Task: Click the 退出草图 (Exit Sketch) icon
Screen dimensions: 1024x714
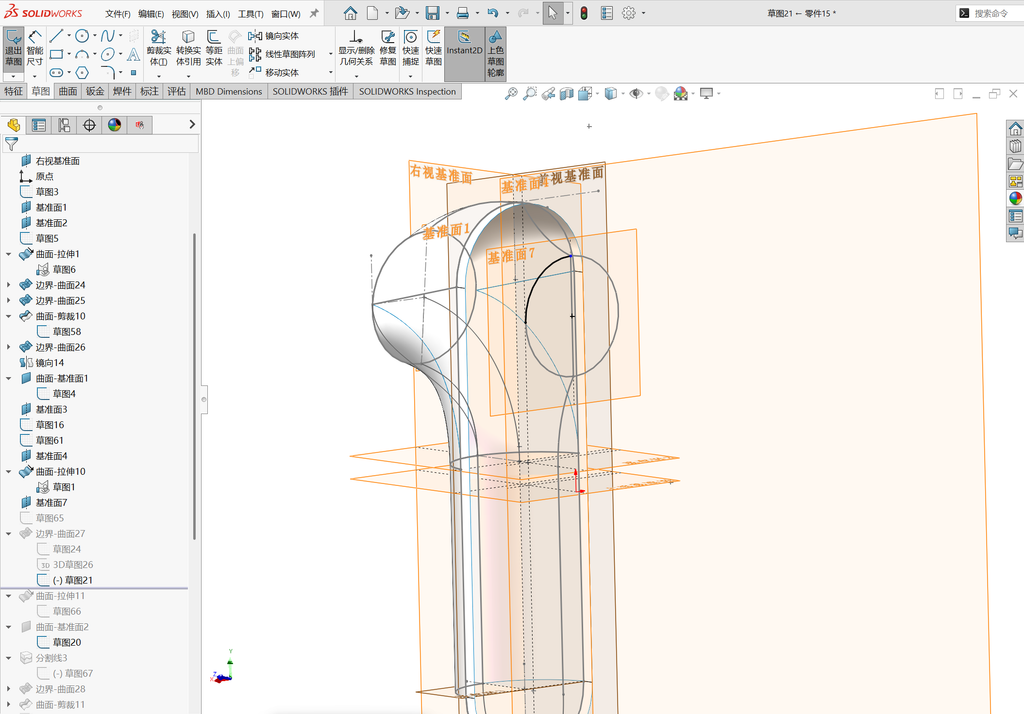Action: click(x=13, y=48)
